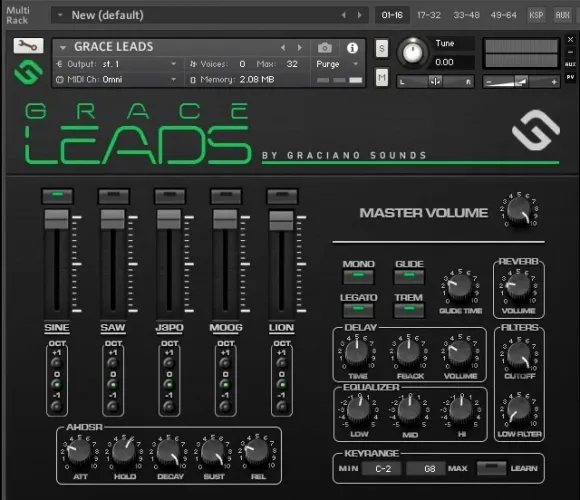This screenshot has width=580, height=500.
Task: Toggle the PV button
Action: (570, 77)
